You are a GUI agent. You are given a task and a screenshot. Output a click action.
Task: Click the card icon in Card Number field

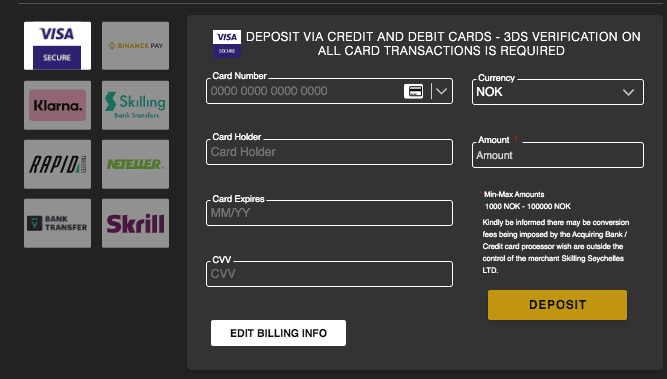tap(413, 91)
